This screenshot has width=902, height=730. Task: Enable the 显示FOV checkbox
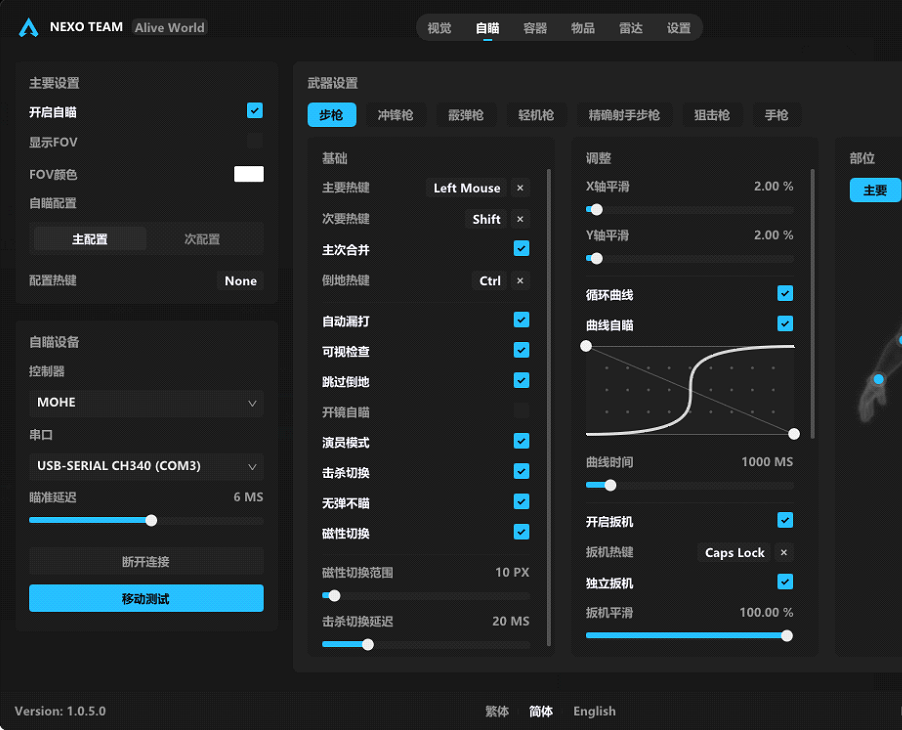(x=255, y=142)
